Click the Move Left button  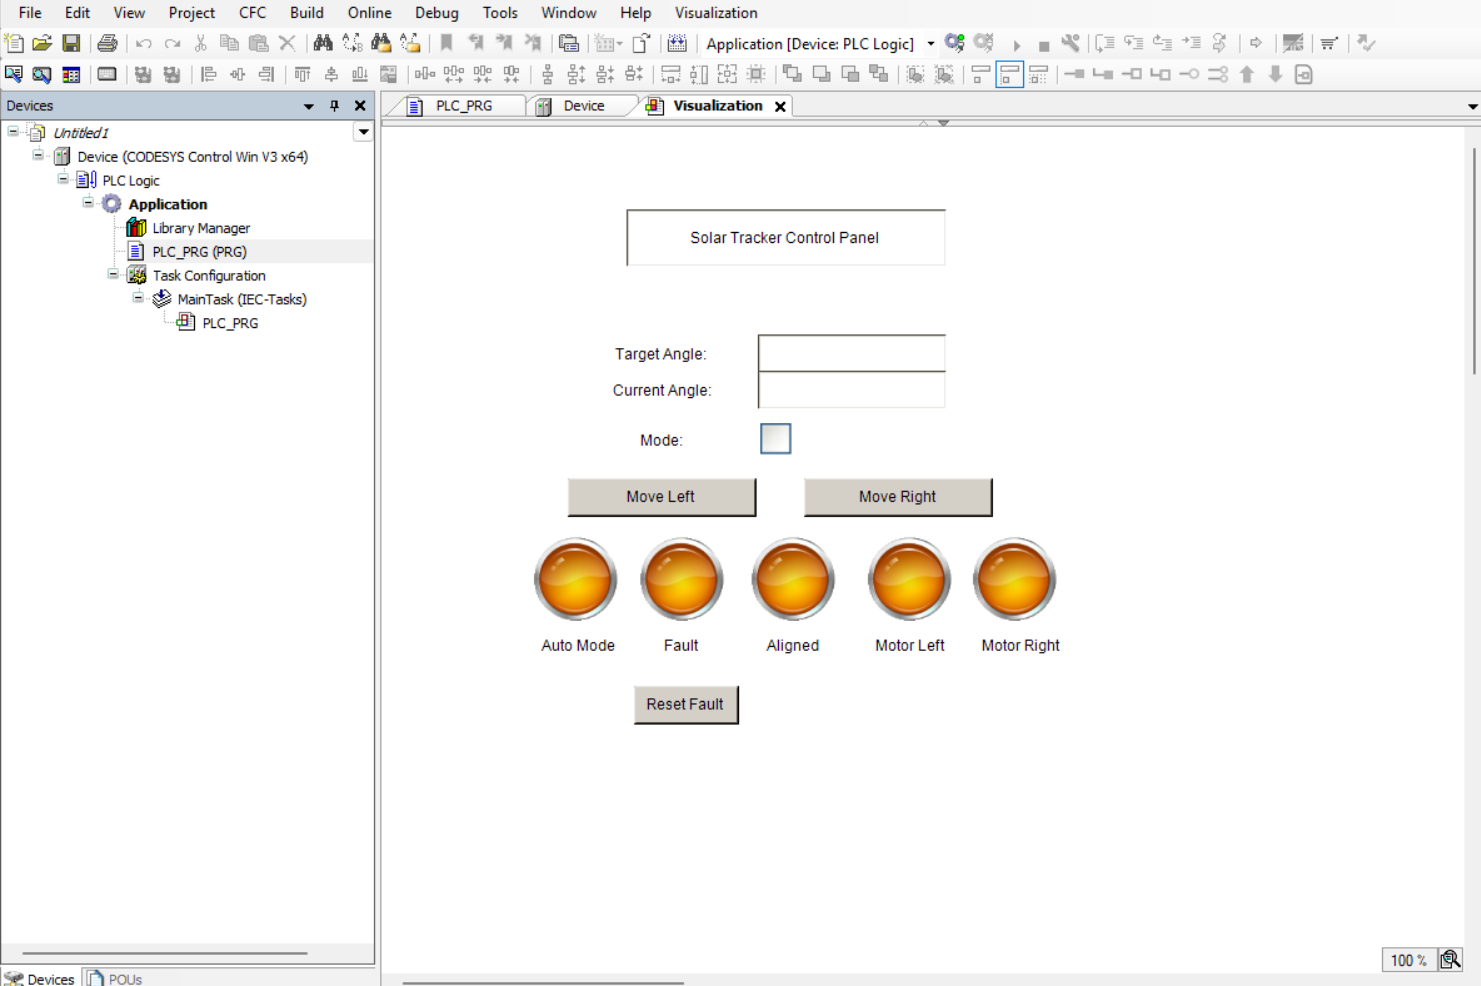661,497
